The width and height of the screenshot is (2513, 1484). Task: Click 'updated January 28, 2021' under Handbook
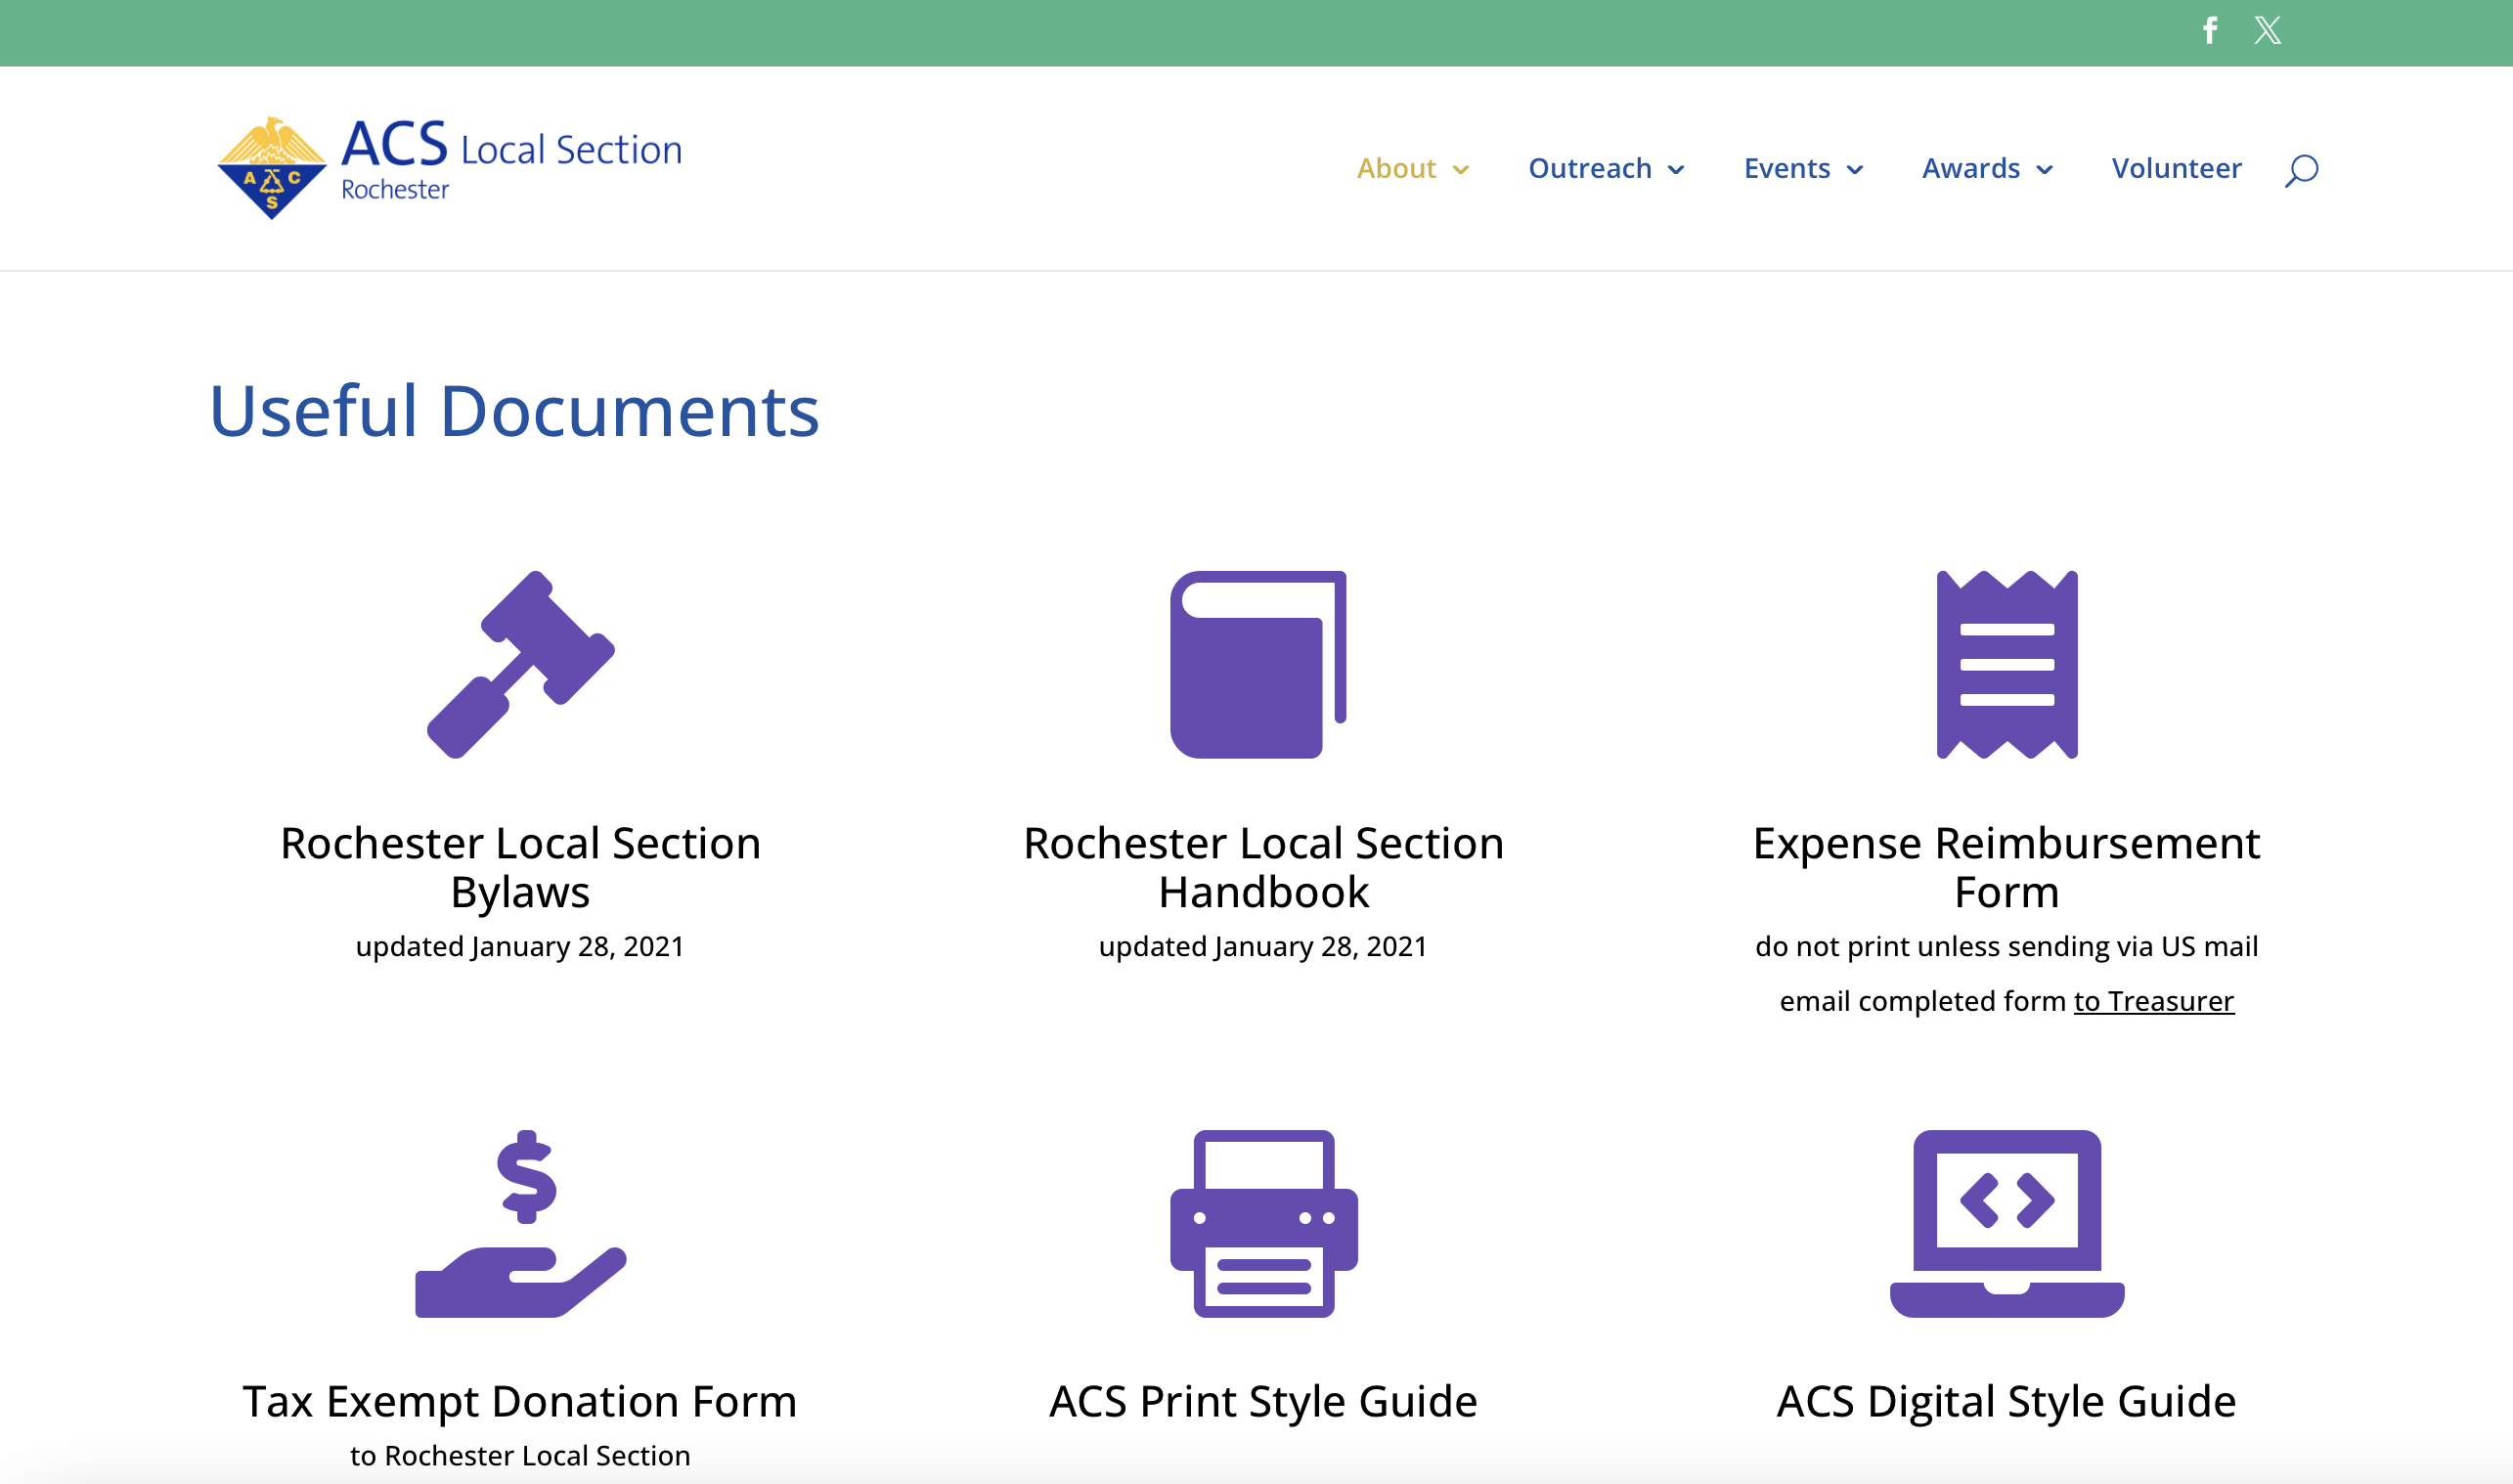[1264, 947]
